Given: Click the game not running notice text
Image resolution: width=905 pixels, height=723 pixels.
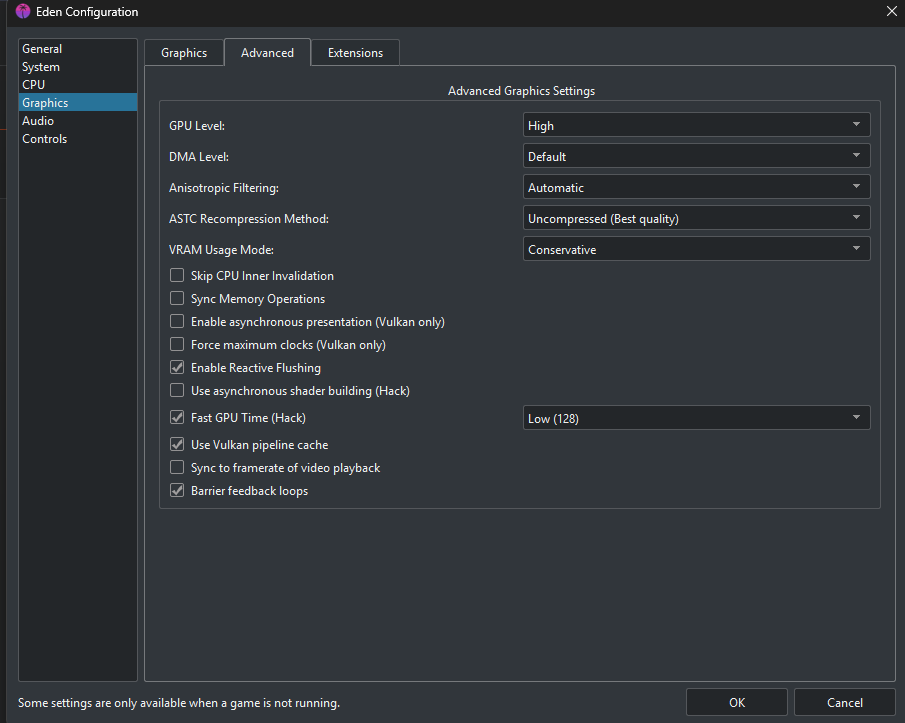Looking at the screenshot, I should (179, 703).
